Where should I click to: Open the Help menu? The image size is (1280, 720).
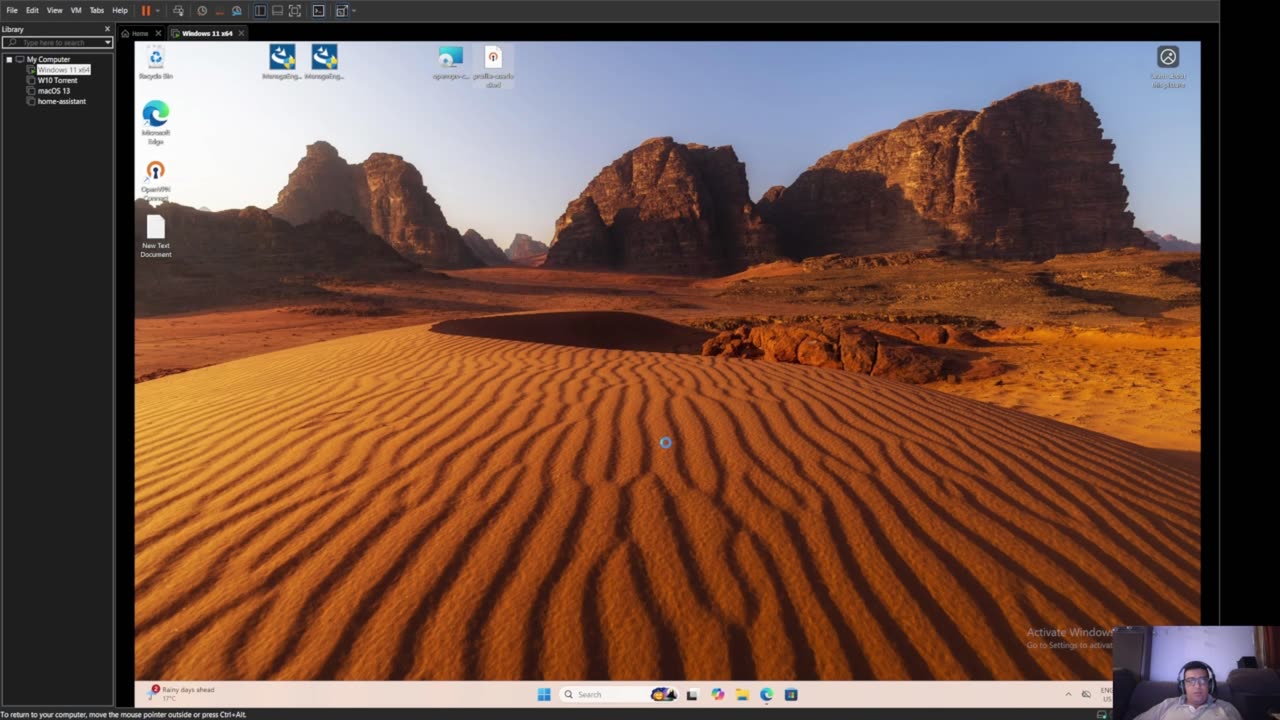coord(120,10)
